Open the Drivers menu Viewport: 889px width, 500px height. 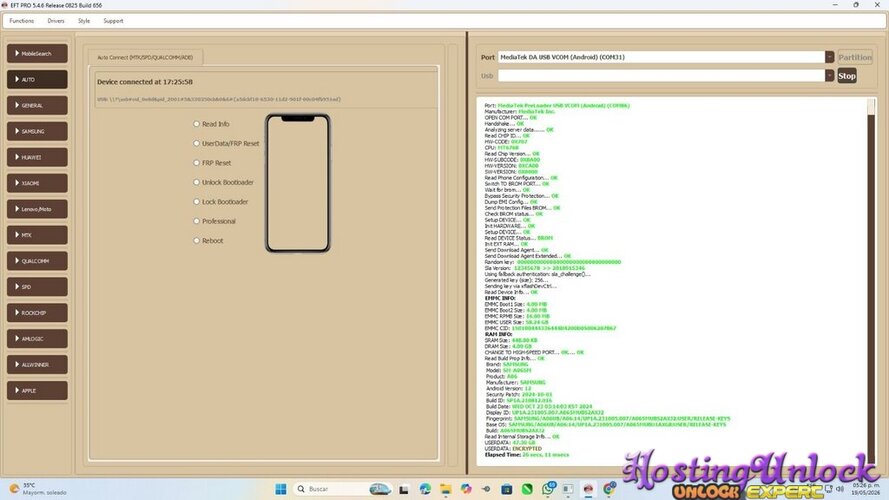click(x=56, y=21)
